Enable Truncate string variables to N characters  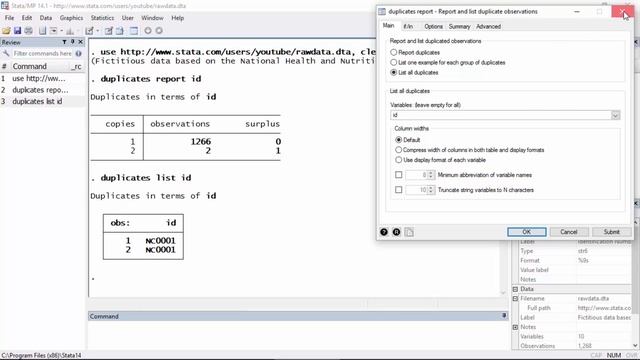399,190
